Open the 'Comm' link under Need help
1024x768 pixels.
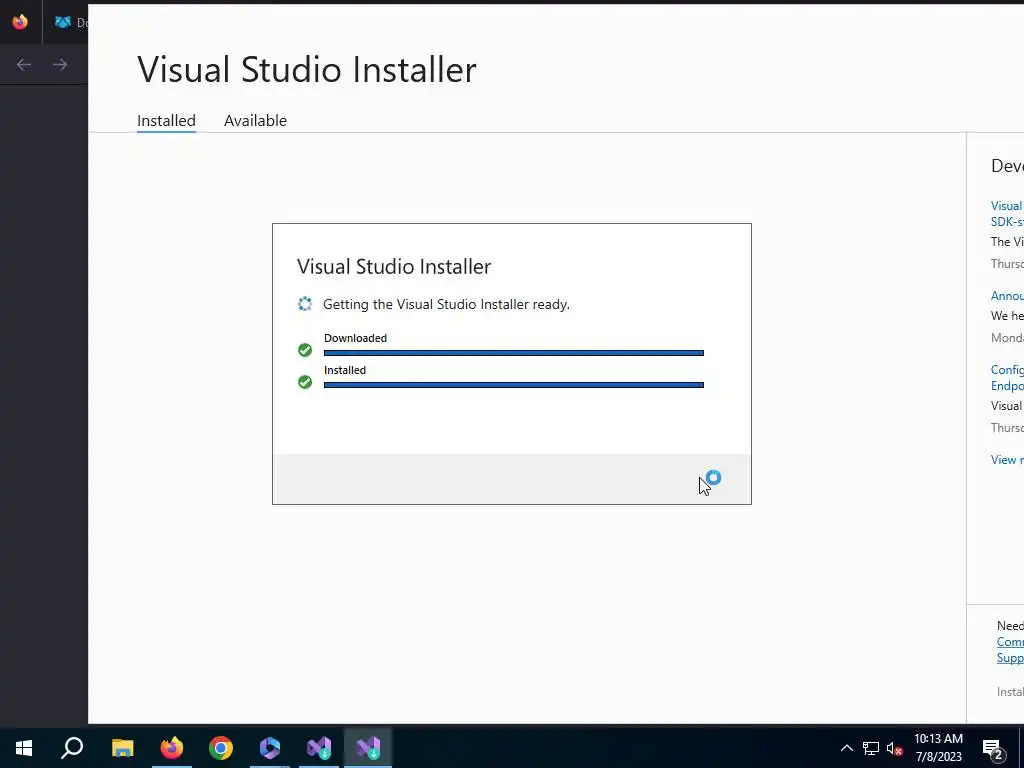(1010, 642)
